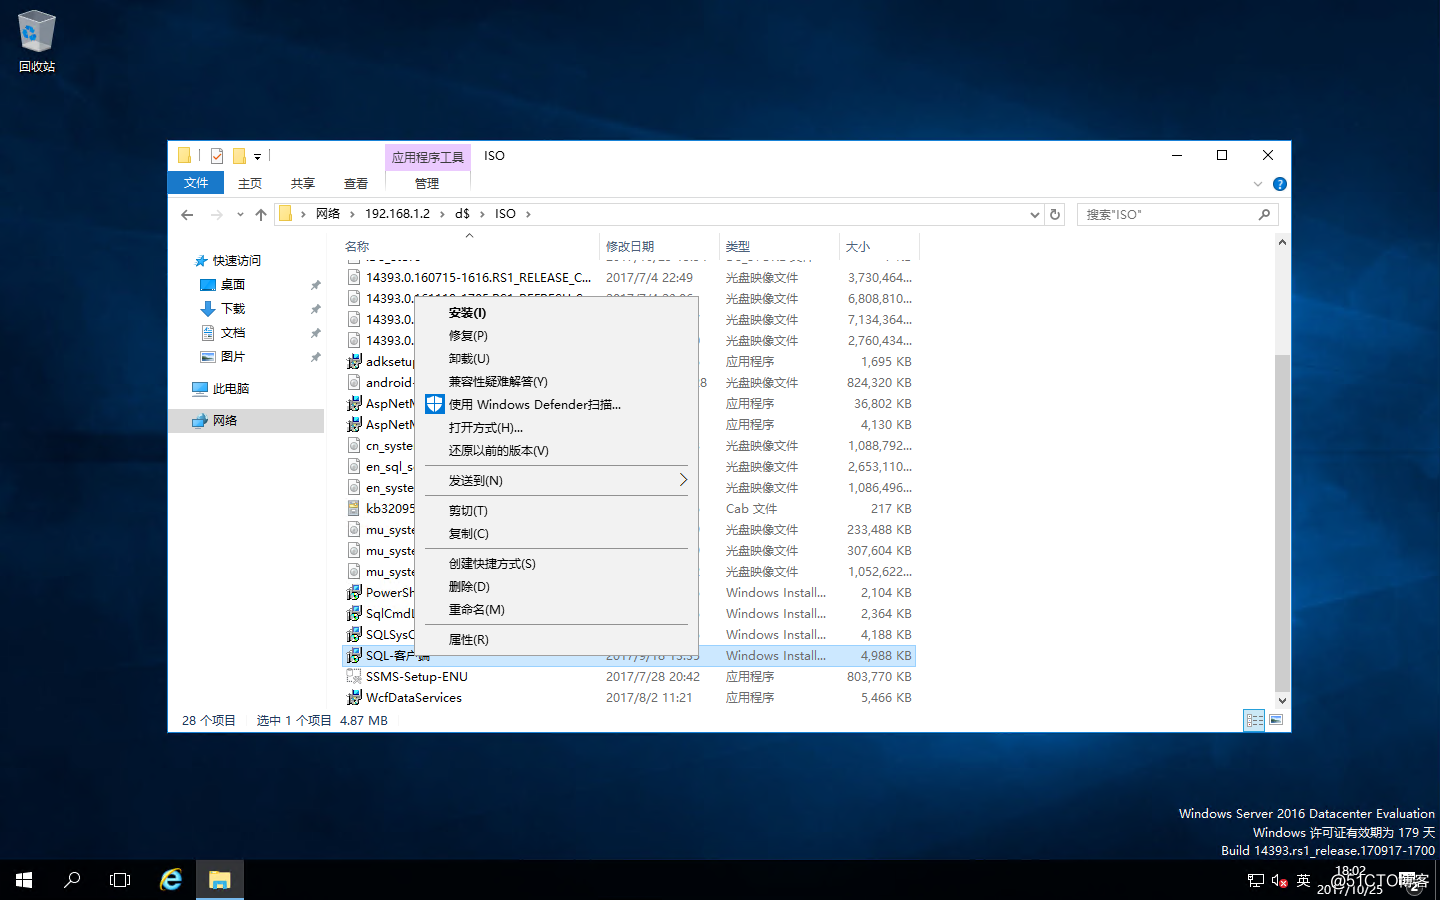Open the 管理 ribbon tab
Image resolution: width=1440 pixels, height=900 pixels.
pos(427,183)
